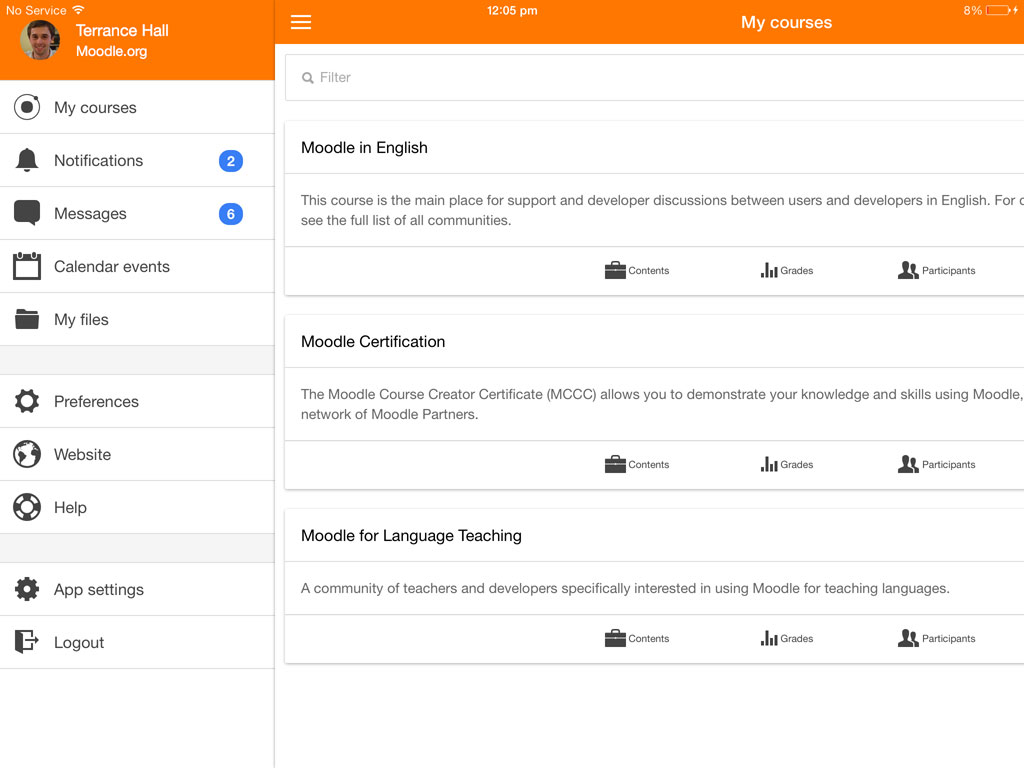Click the filter search magnifier icon
The width and height of the screenshot is (1024, 768).
tap(308, 78)
